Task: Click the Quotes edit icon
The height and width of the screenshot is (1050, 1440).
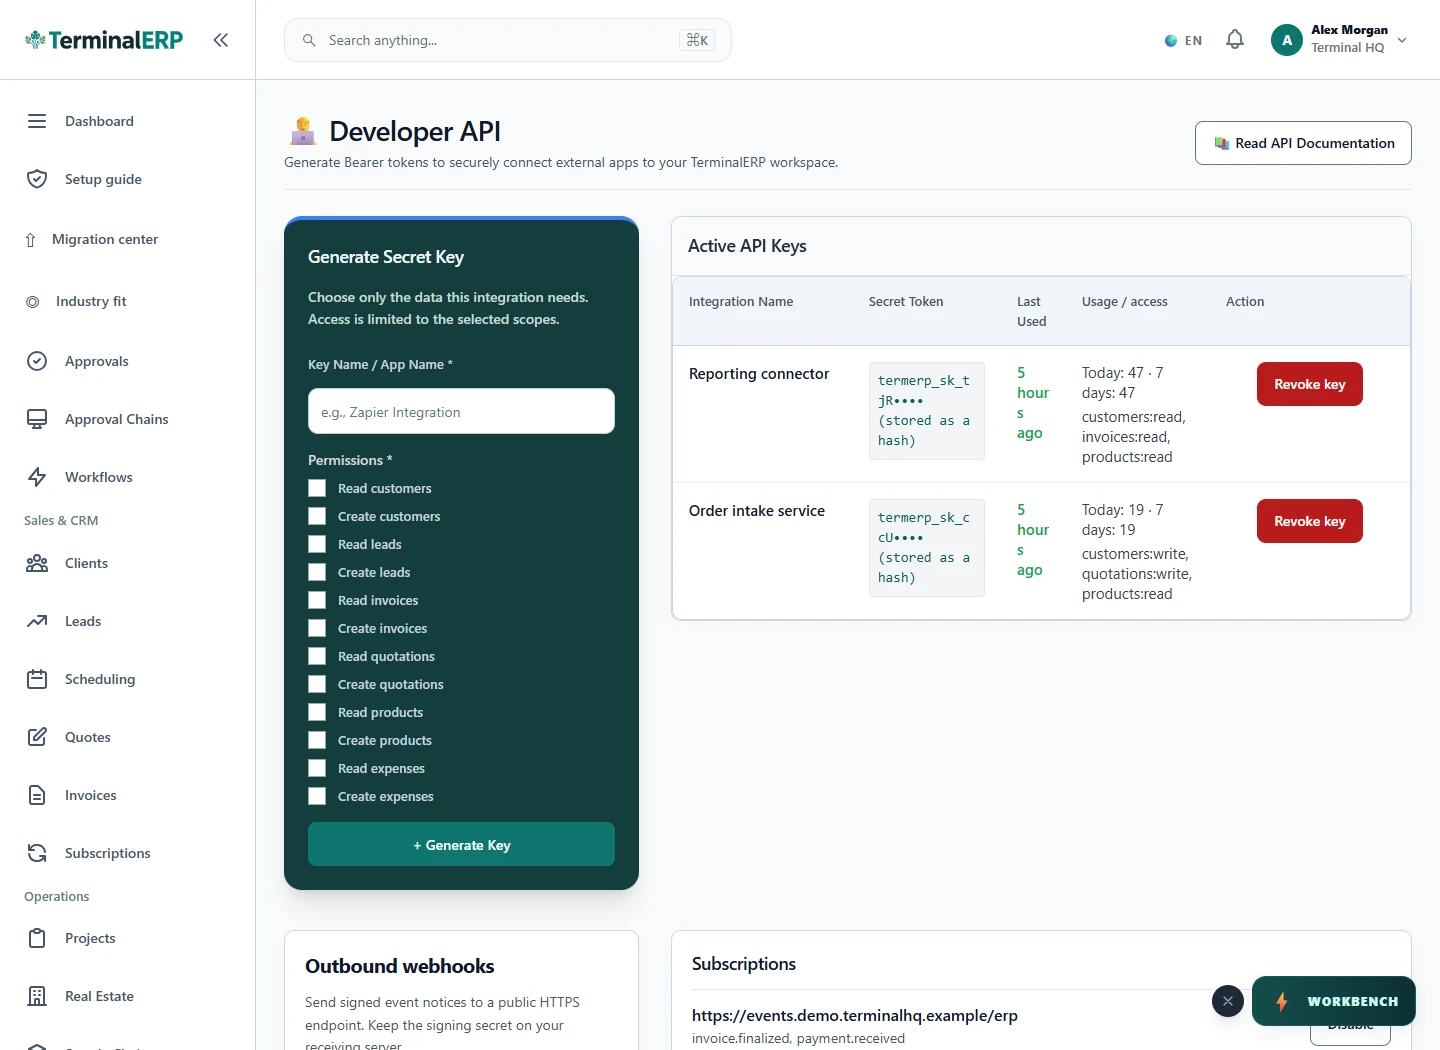Action: pos(37,737)
